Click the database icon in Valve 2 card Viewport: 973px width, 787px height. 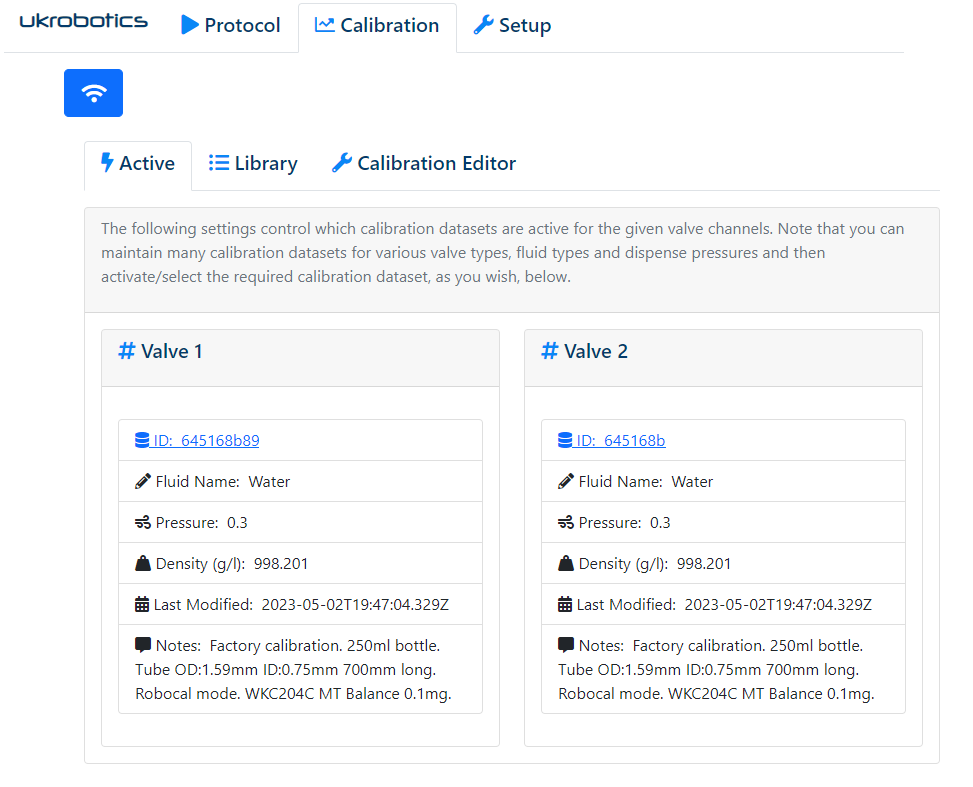pyautogui.click(x=565, y=440)
